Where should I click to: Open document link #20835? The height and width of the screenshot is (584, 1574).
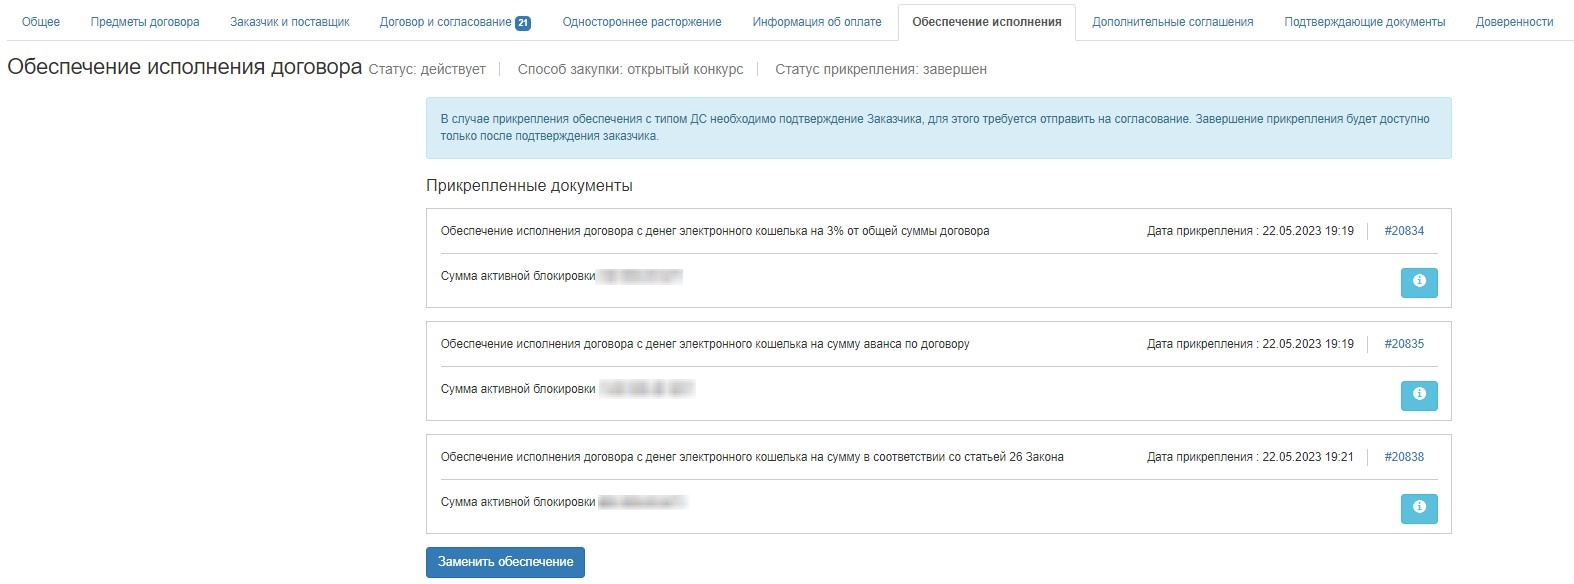tap(1404, 344)
